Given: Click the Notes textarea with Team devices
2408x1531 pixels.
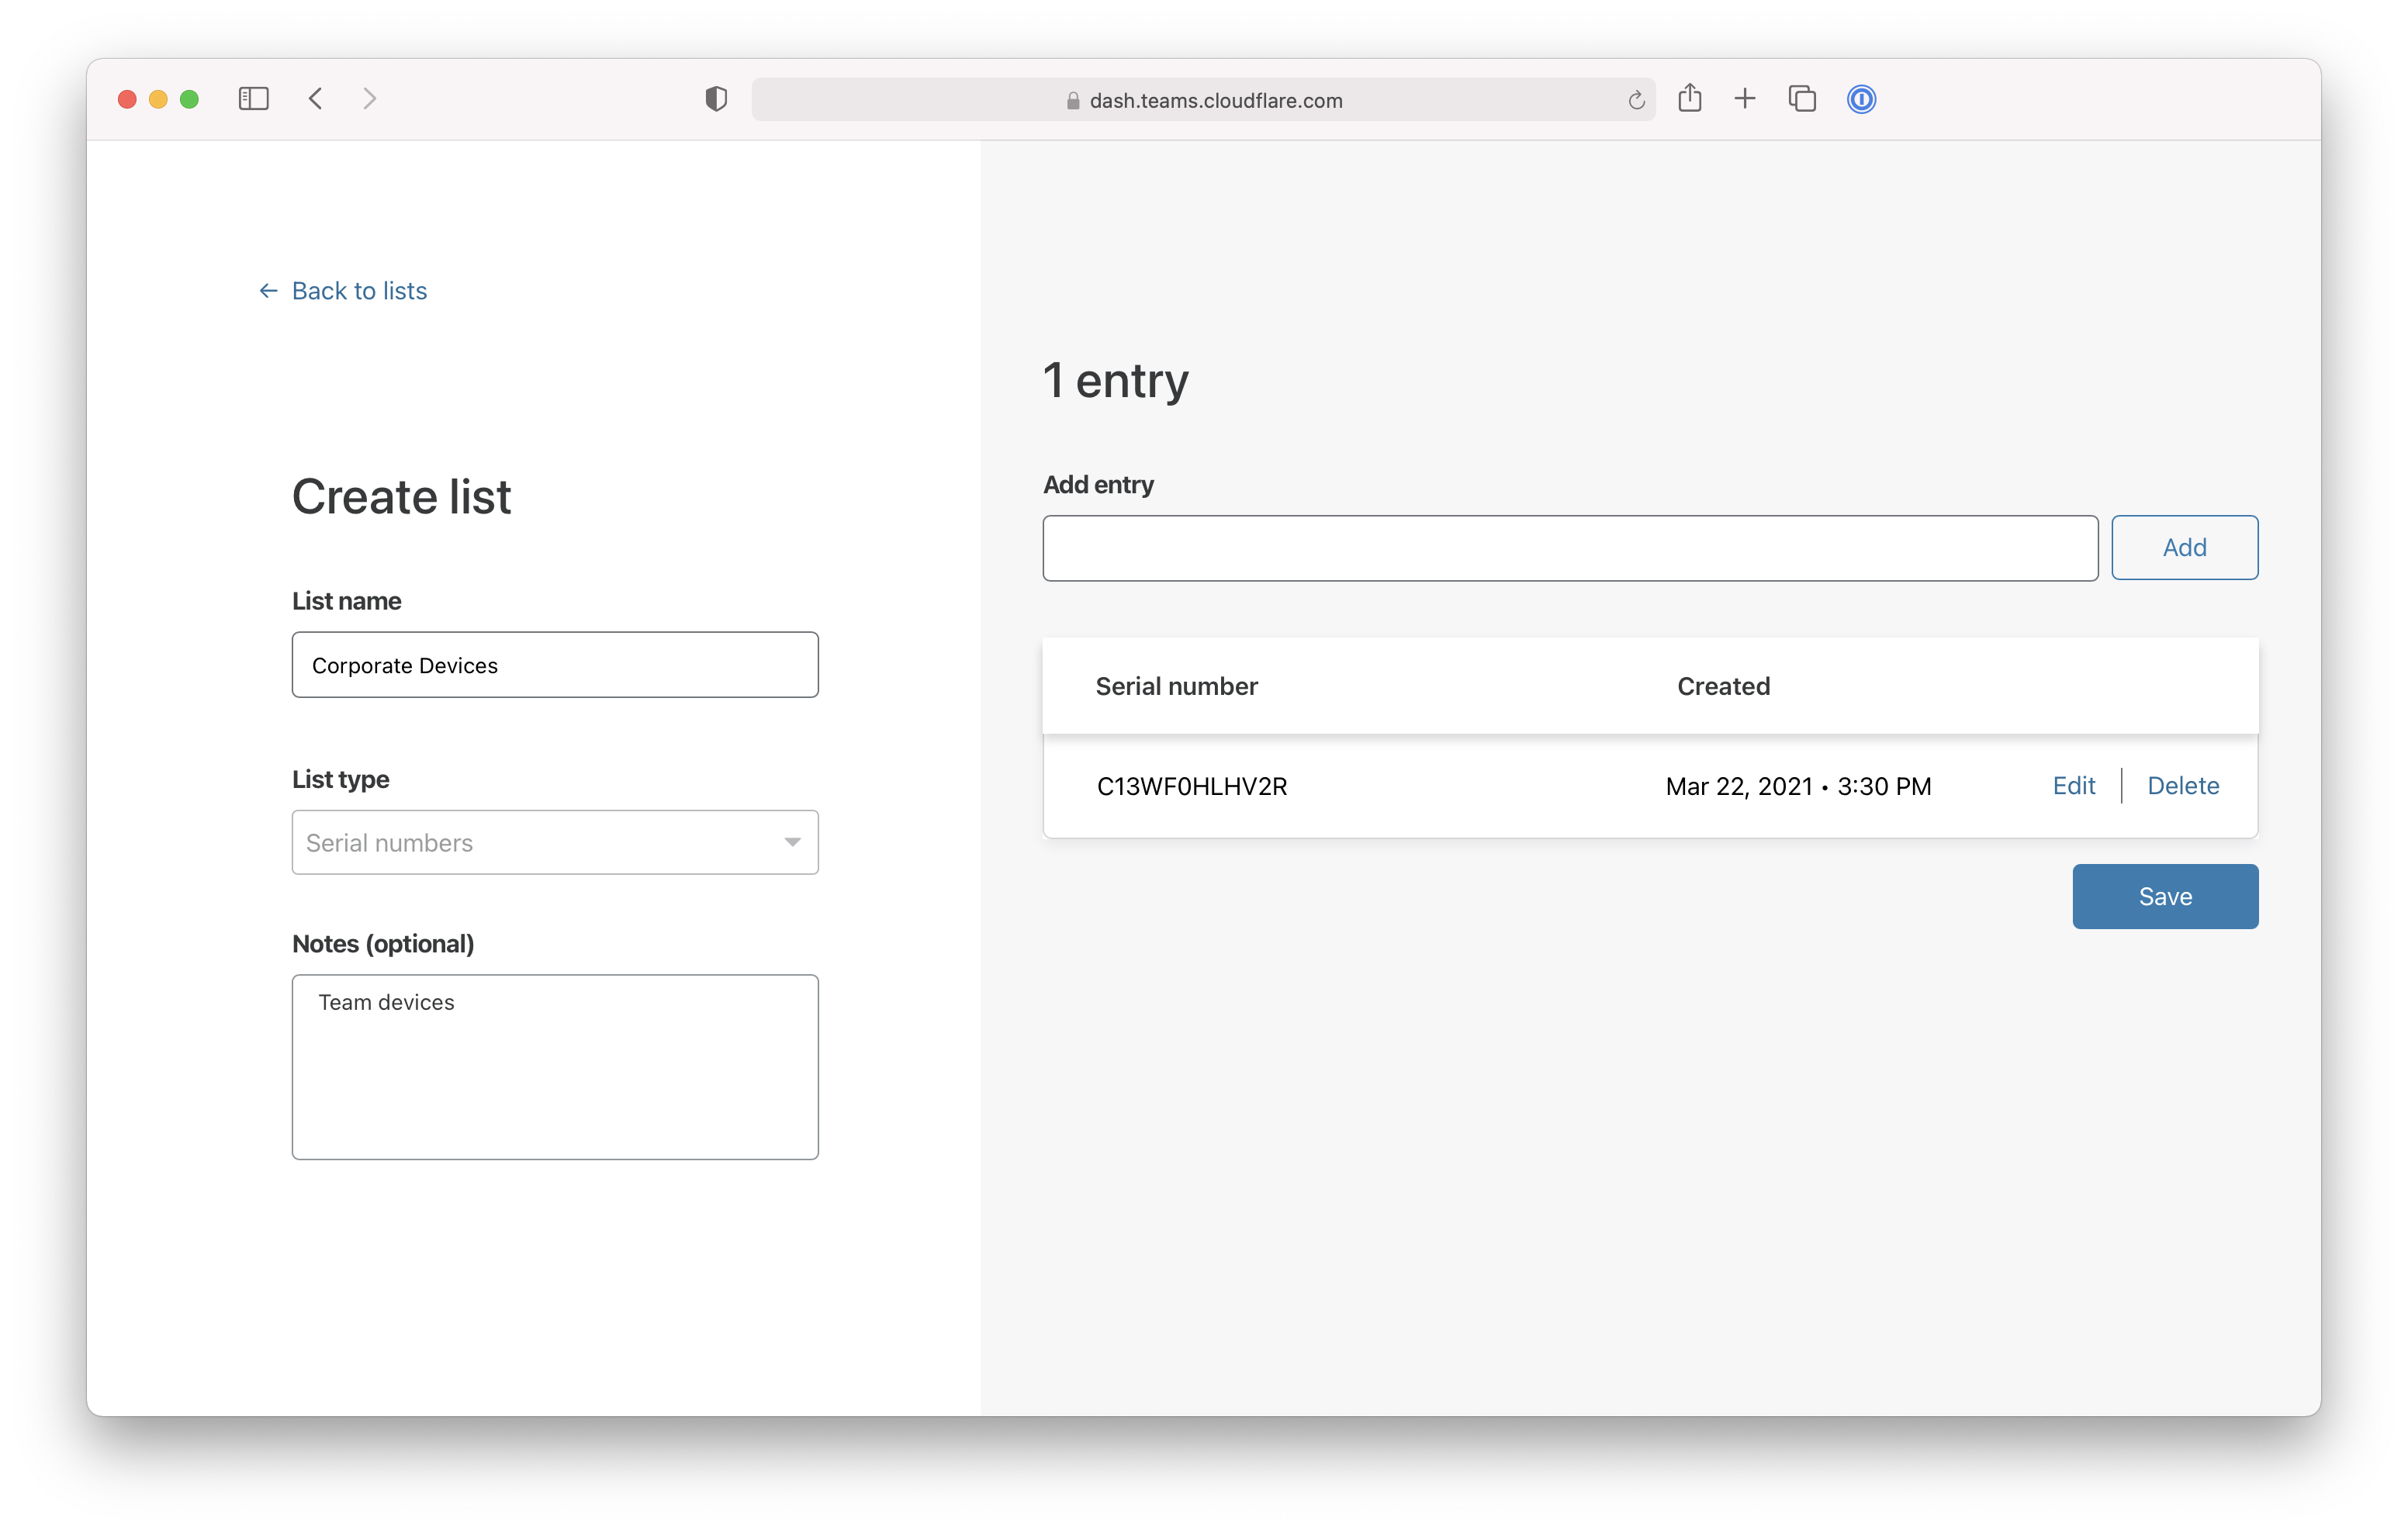Looking at the screenshot, I should click(x=555, y=1067).
